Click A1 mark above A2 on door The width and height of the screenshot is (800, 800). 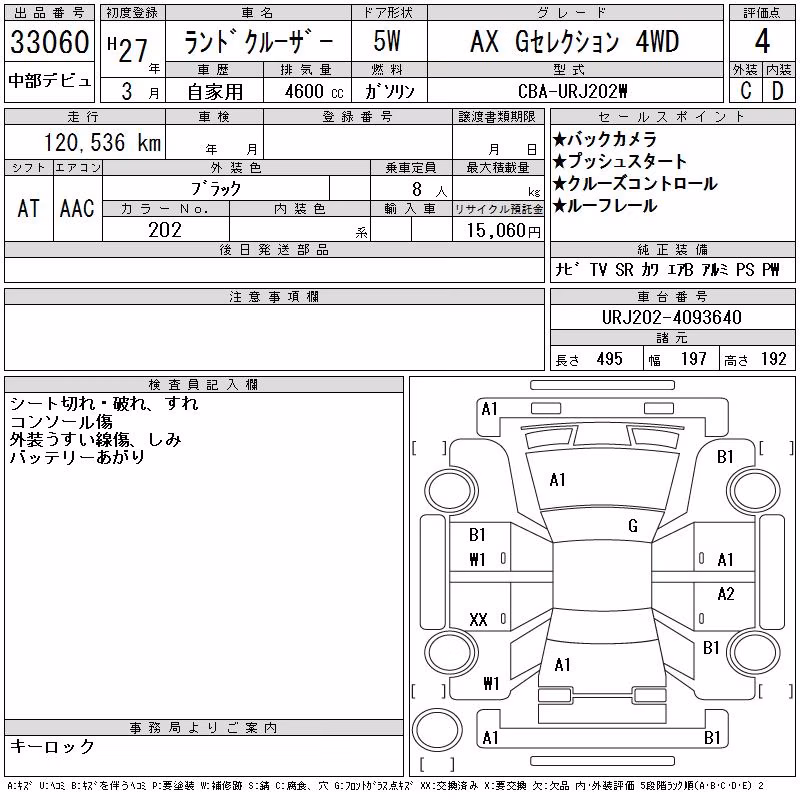[x=725, y=560]
